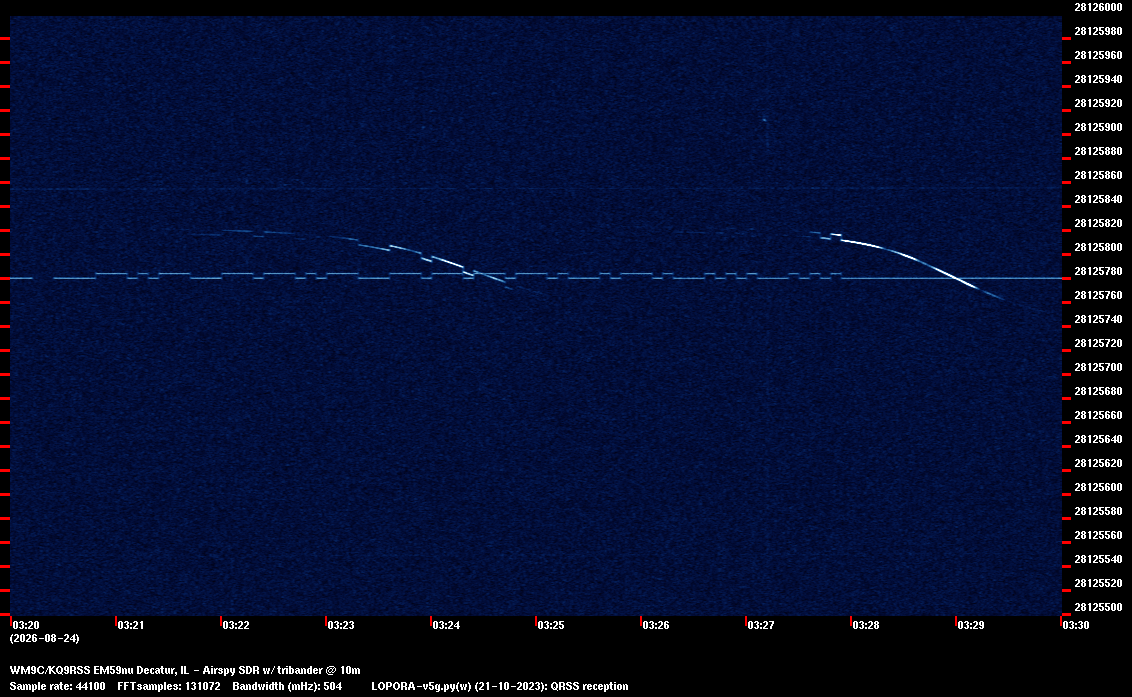Pick the 28125800 frequency label
Viewport: 1132px width, 697px height.
[1098, 247]
